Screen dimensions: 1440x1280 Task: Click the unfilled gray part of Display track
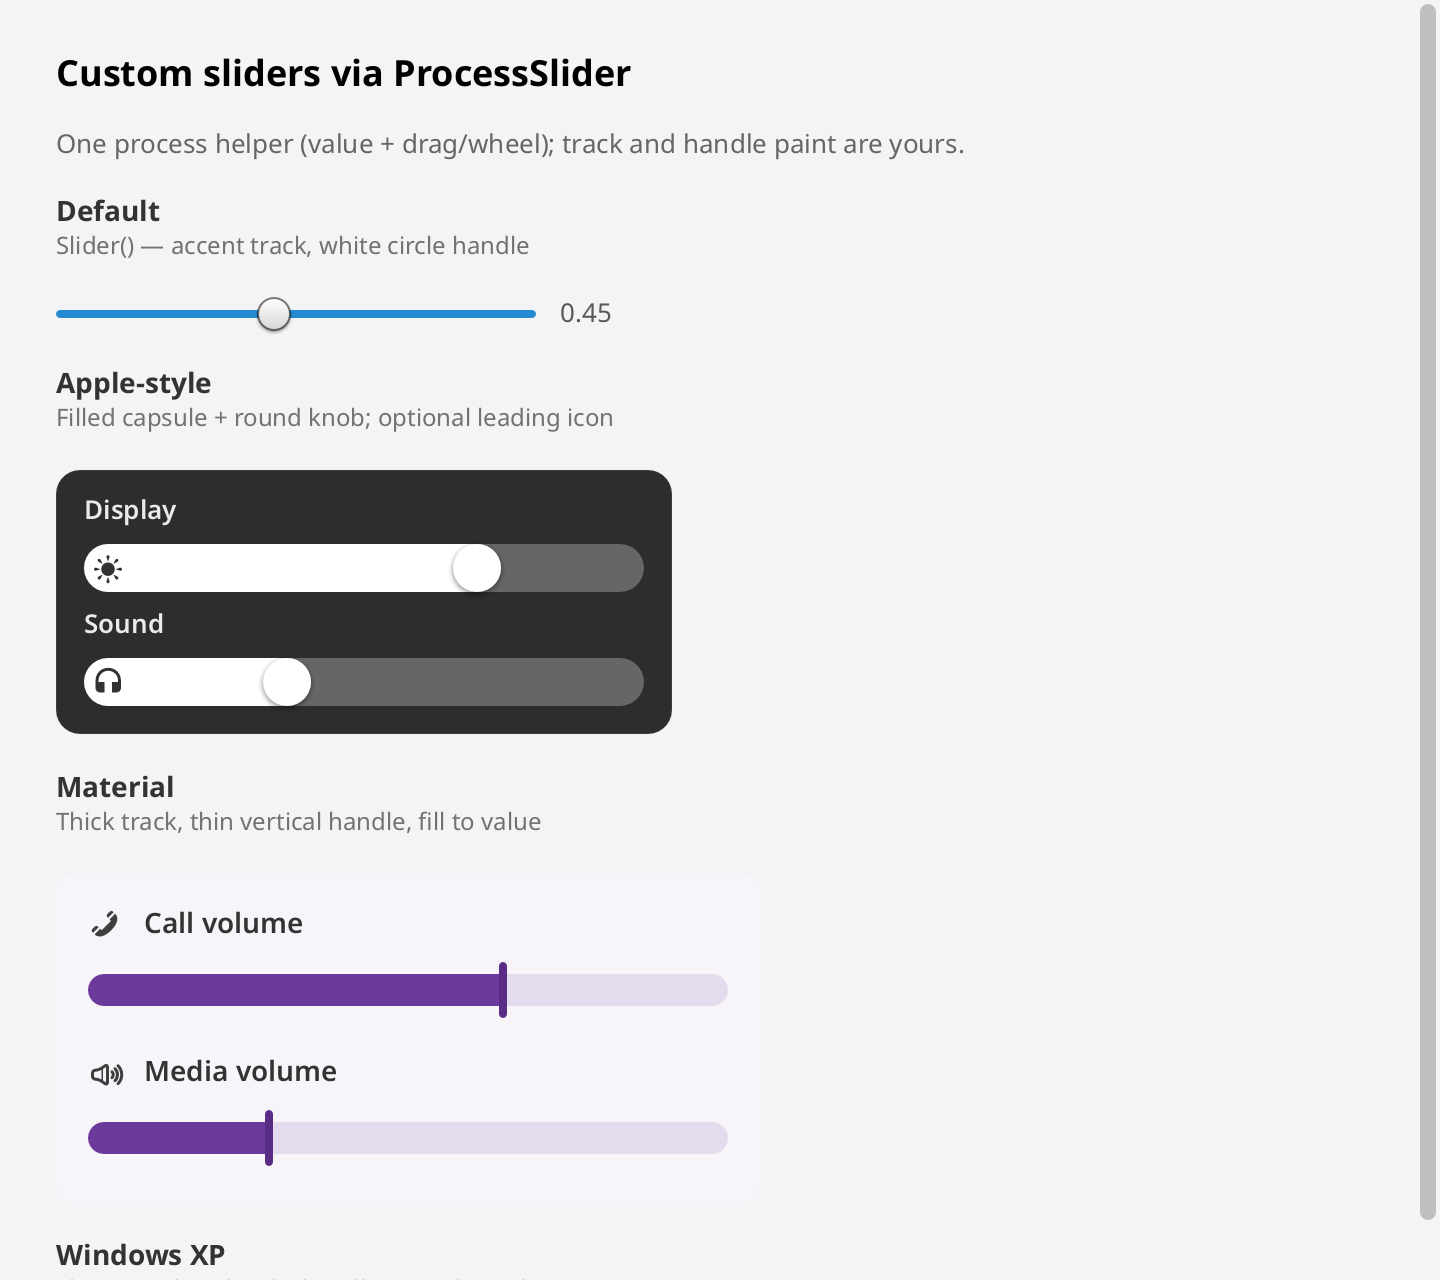[x=572, y=568]
